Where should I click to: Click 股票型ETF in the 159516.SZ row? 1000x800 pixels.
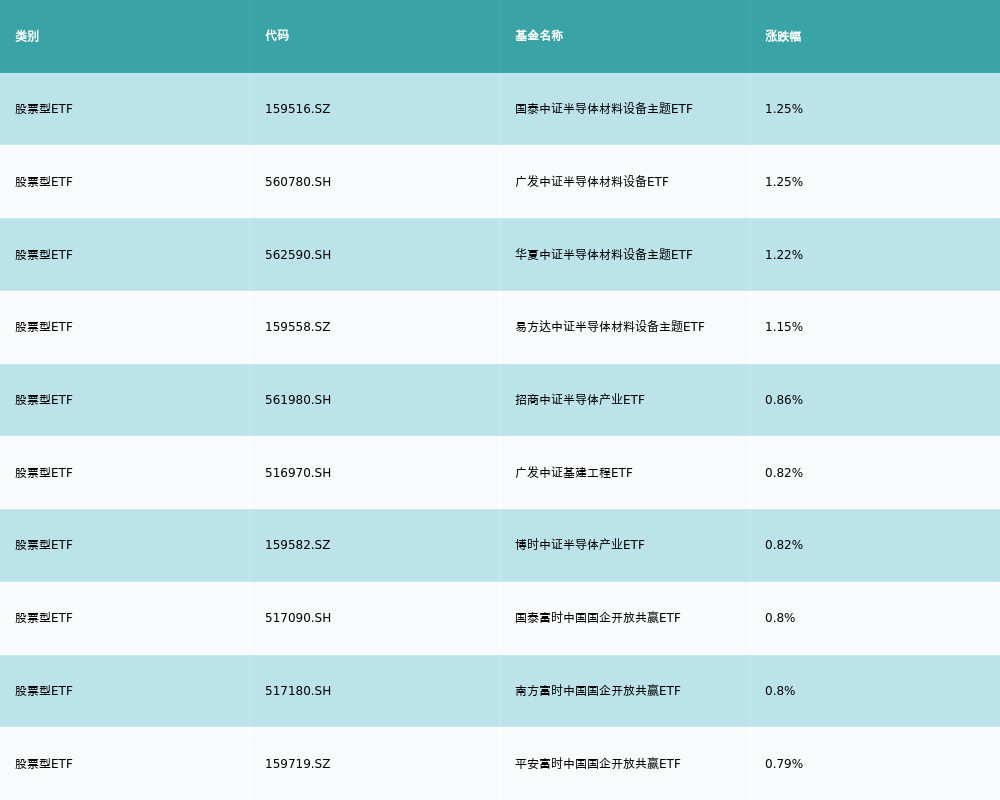(44, 109)
